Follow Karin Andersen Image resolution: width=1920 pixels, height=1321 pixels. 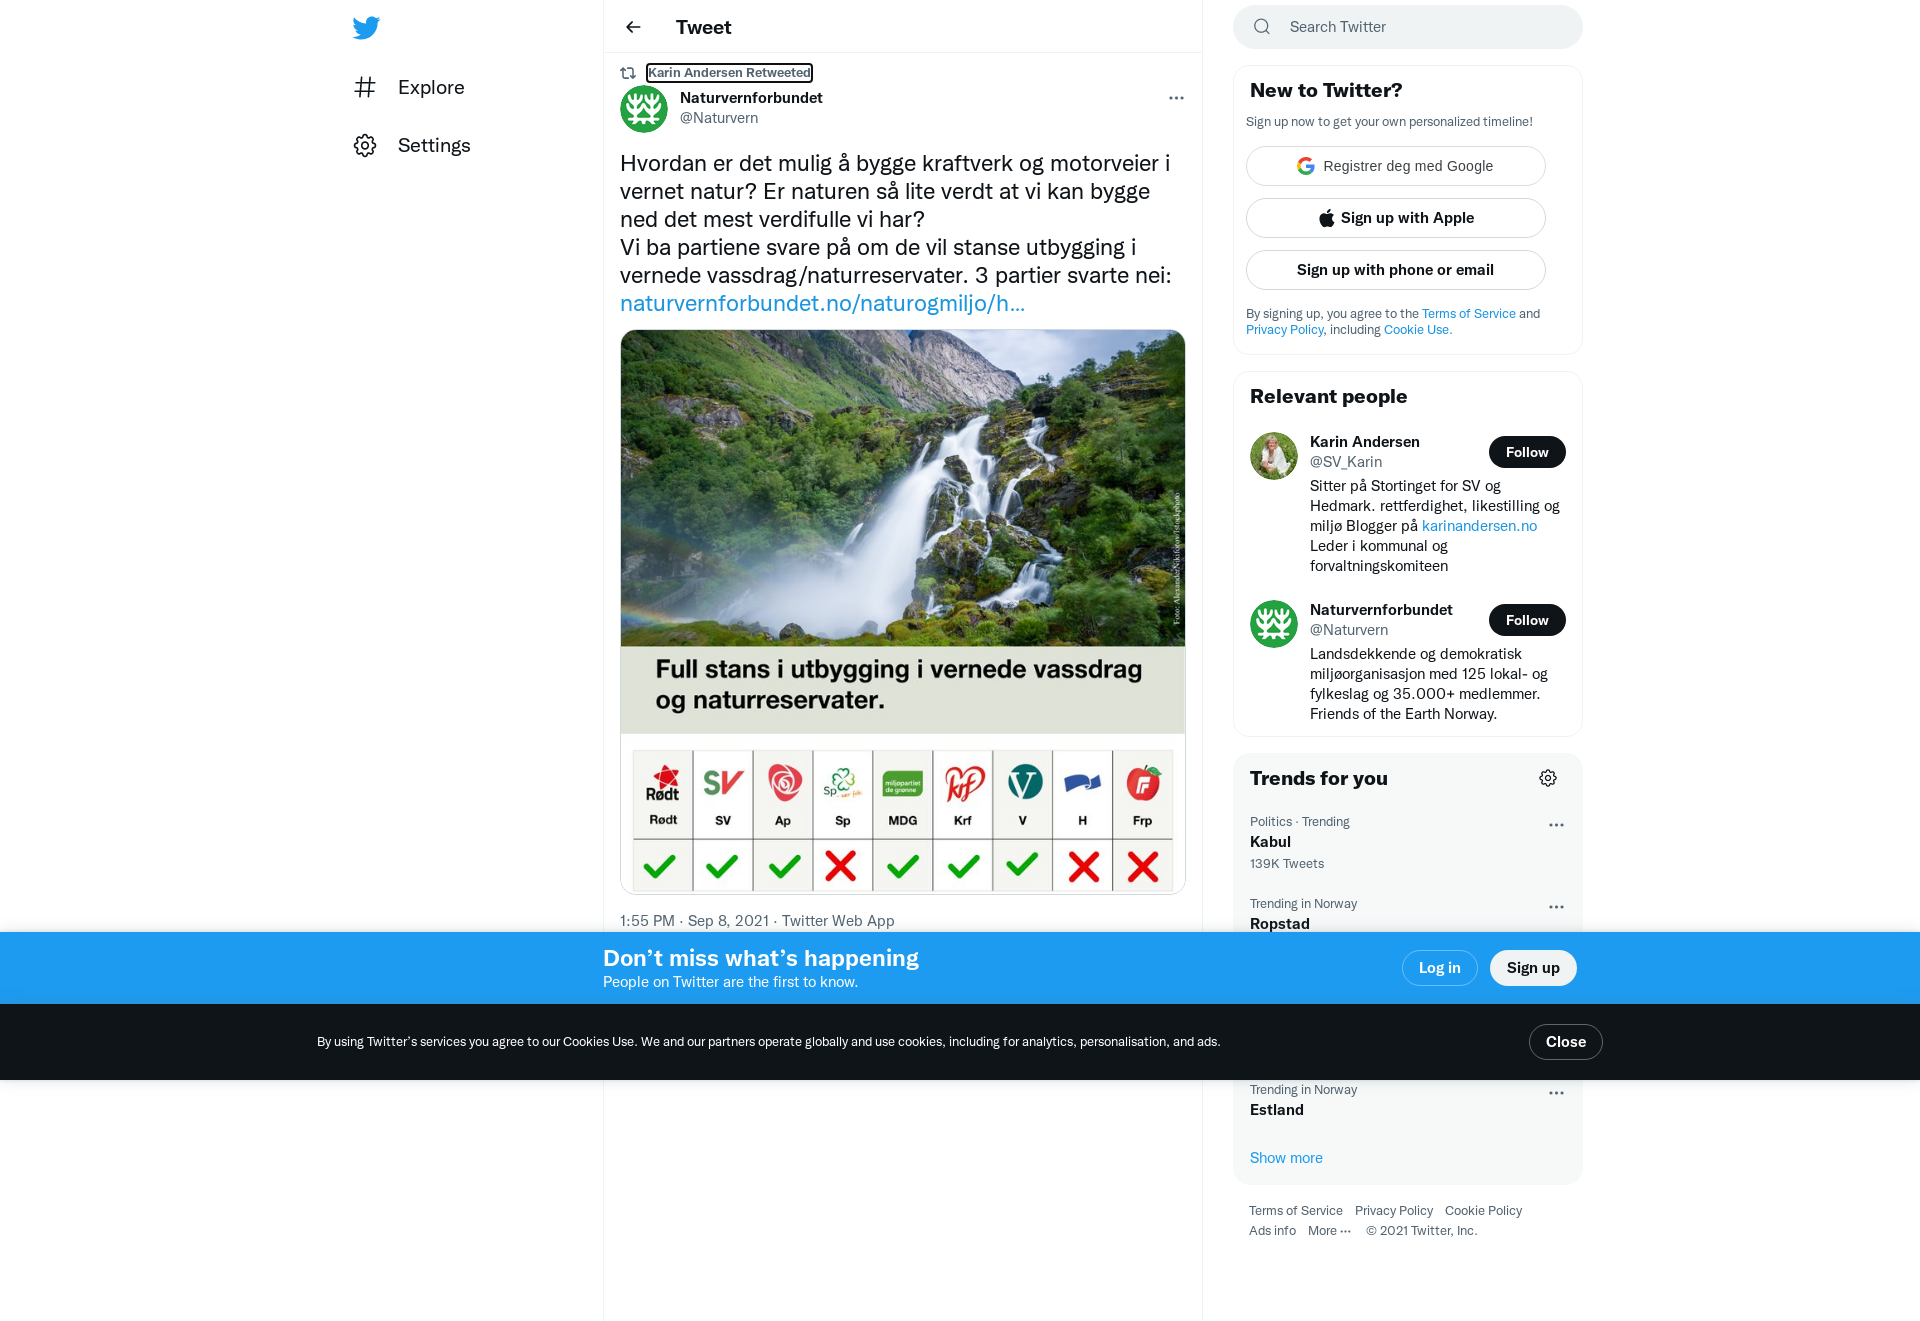pyautogui.click(x=1527, y=452)
